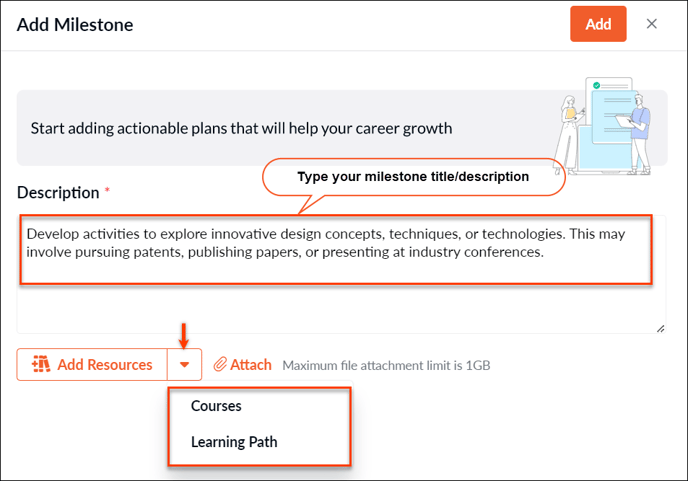The width and height of the screenshot is (688, 481).
Task: Click into the milestone description text
Action: (326, 243)
